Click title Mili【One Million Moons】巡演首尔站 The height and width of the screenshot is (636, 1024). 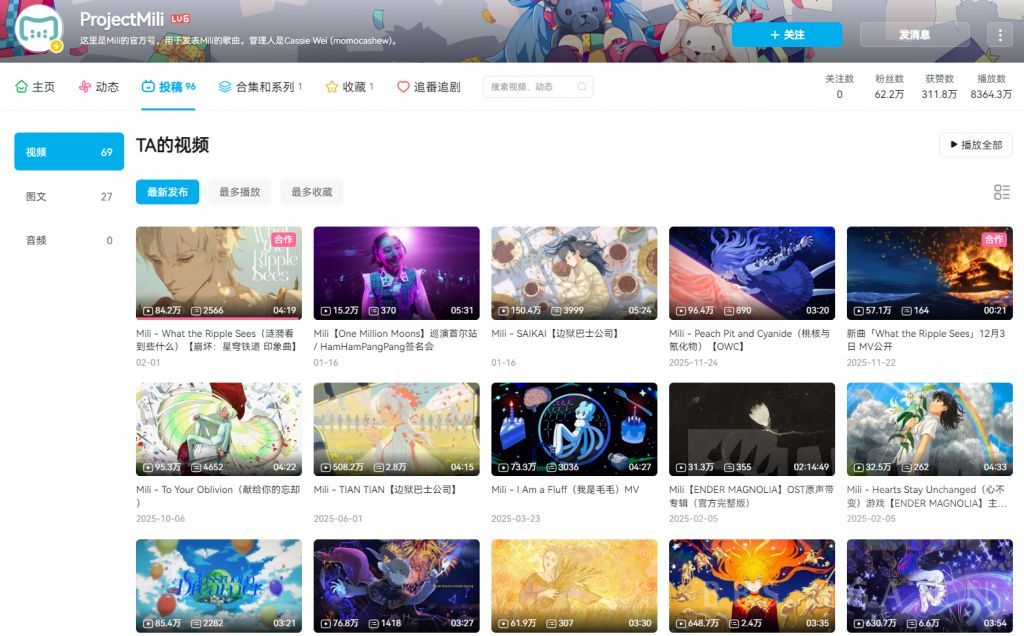pos(395,340)
